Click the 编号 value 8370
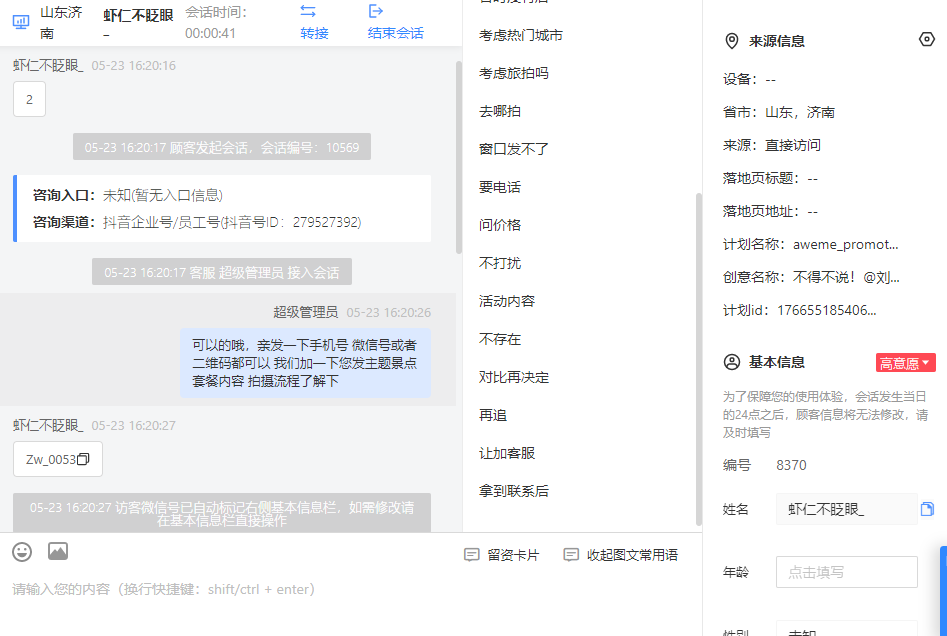 [791, 465]
